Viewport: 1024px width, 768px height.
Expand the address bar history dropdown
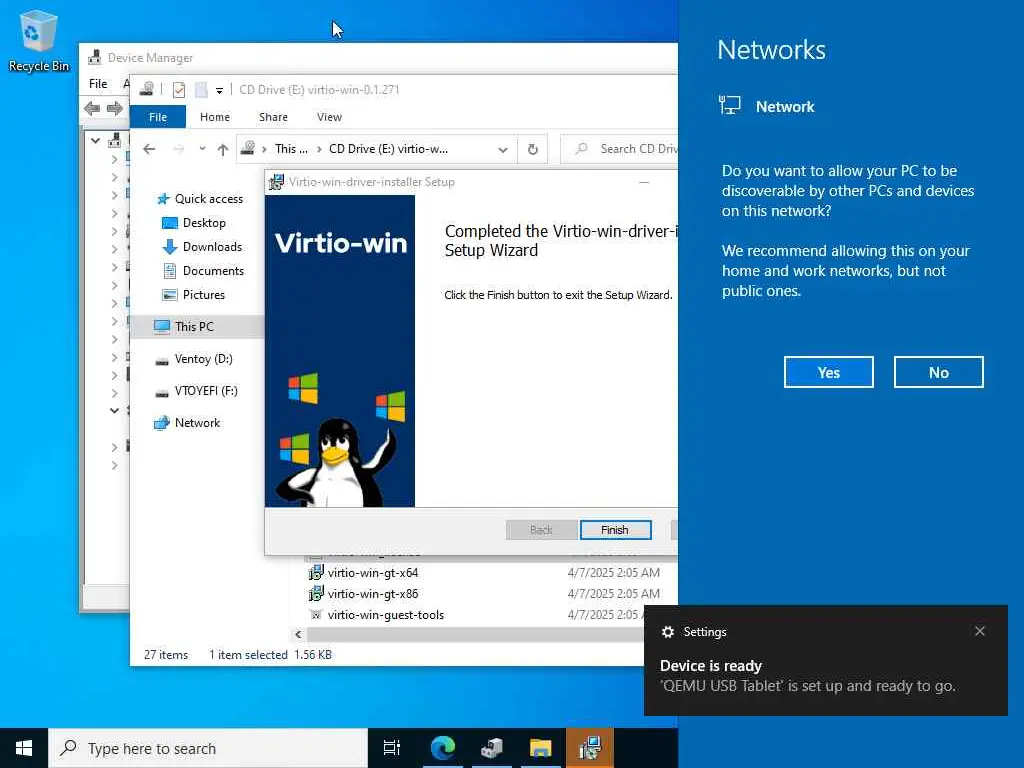point(502,150)
